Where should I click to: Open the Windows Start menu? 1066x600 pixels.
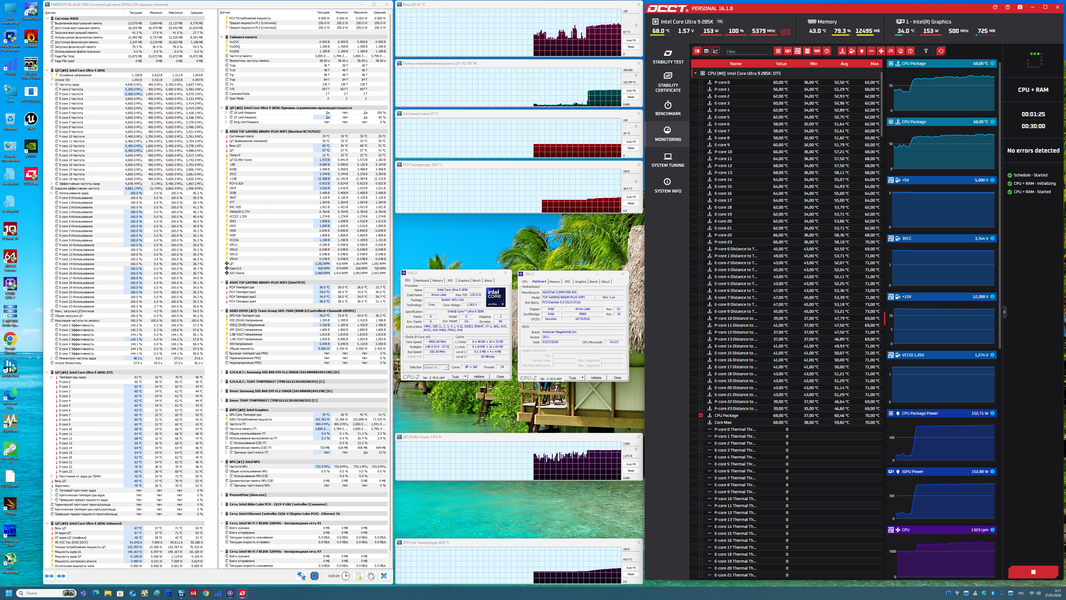[x=9, y=593]
